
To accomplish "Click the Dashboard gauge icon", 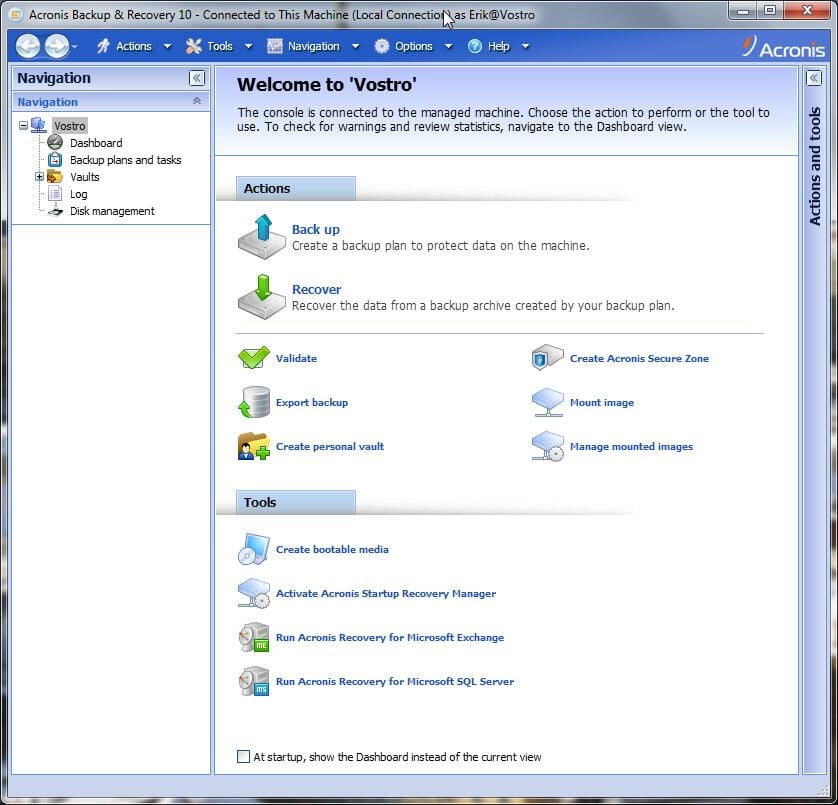I will [x=55, y=142].
